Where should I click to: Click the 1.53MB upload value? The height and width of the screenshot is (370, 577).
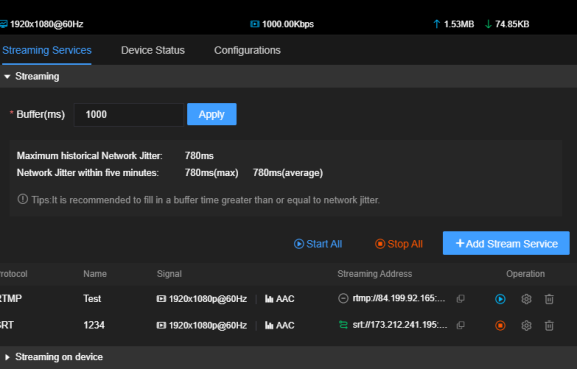pyautogui.click(x=459, y=24)
